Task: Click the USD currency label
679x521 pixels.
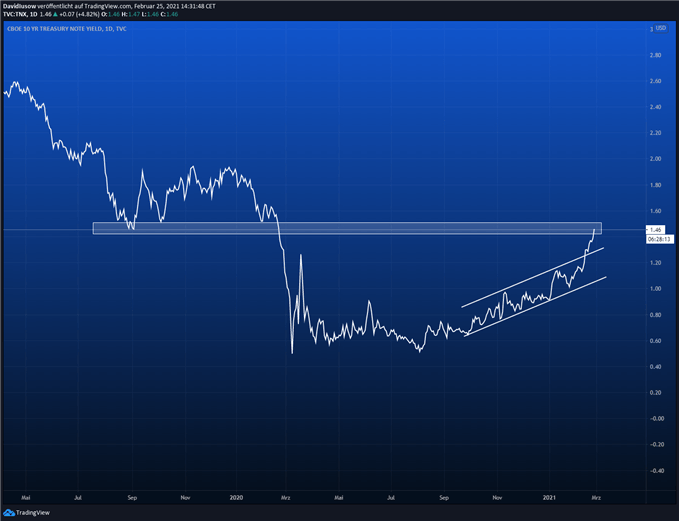Action: coord(660,28)
